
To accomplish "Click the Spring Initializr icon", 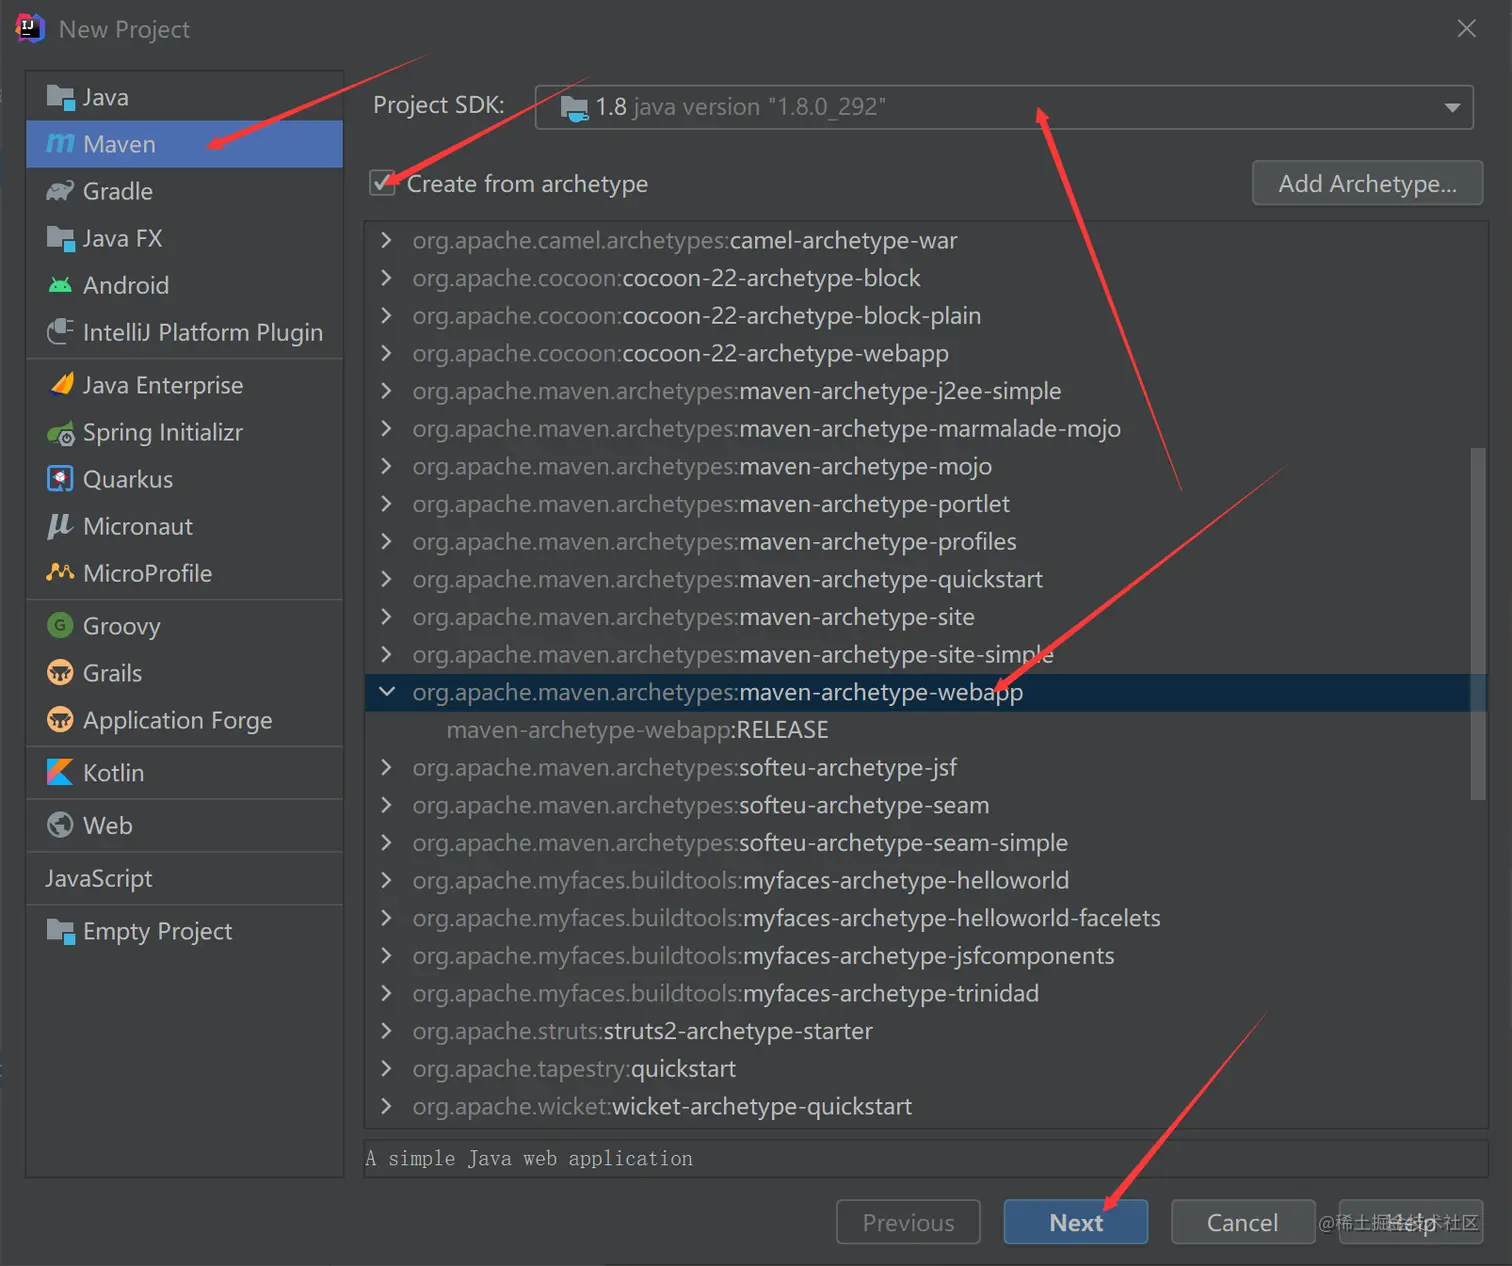I will click(x=60, y=433).
